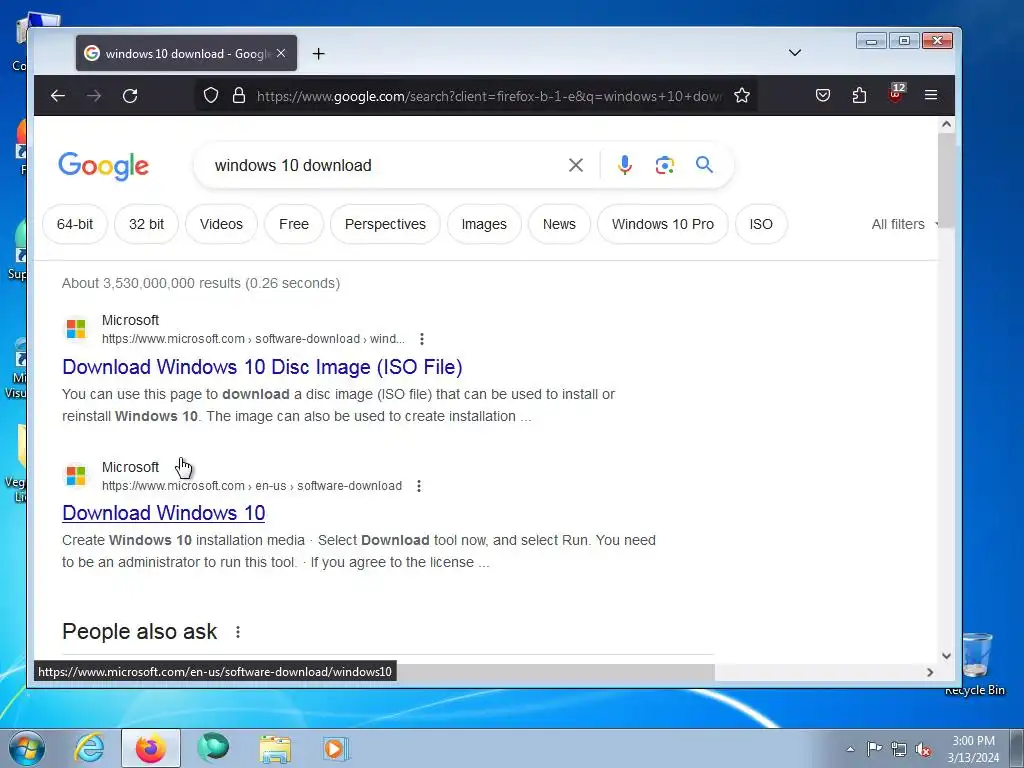The image size is (1024, 768).
Task: Click the network tray icon
Action: coord(899,749)
